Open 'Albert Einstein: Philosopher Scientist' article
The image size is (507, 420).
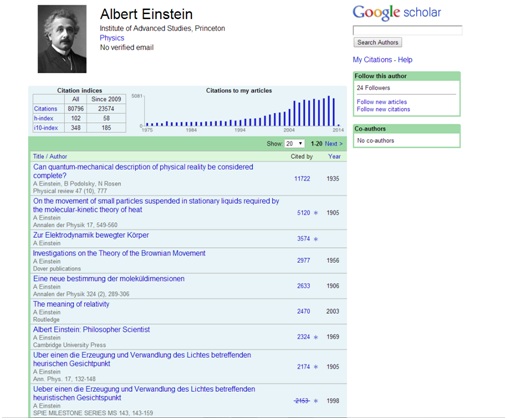[91, 329]
